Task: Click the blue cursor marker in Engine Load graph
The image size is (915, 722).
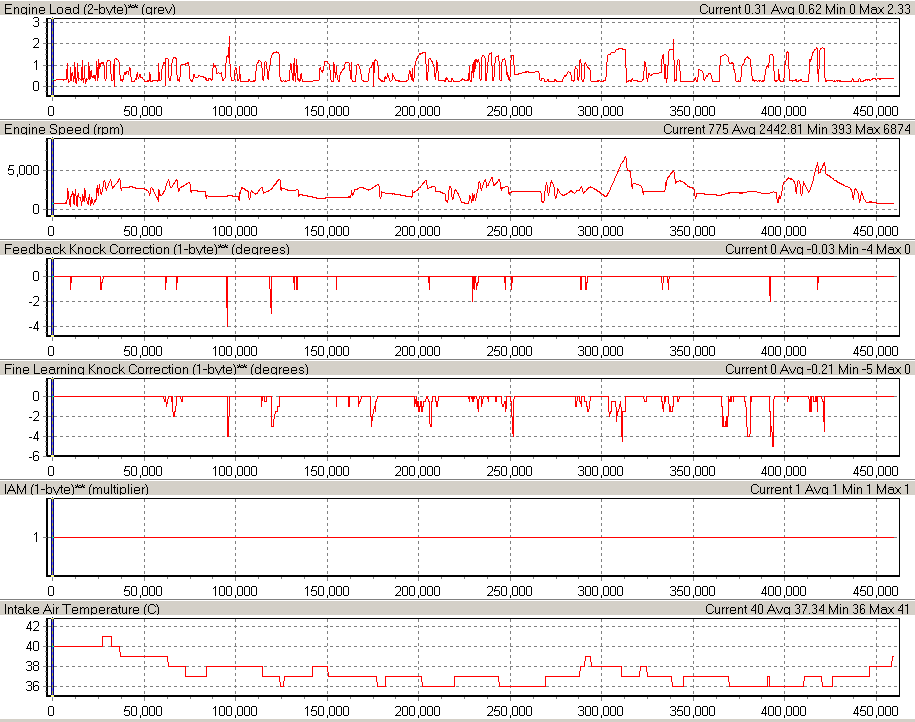Action: (x=50, y=55)
